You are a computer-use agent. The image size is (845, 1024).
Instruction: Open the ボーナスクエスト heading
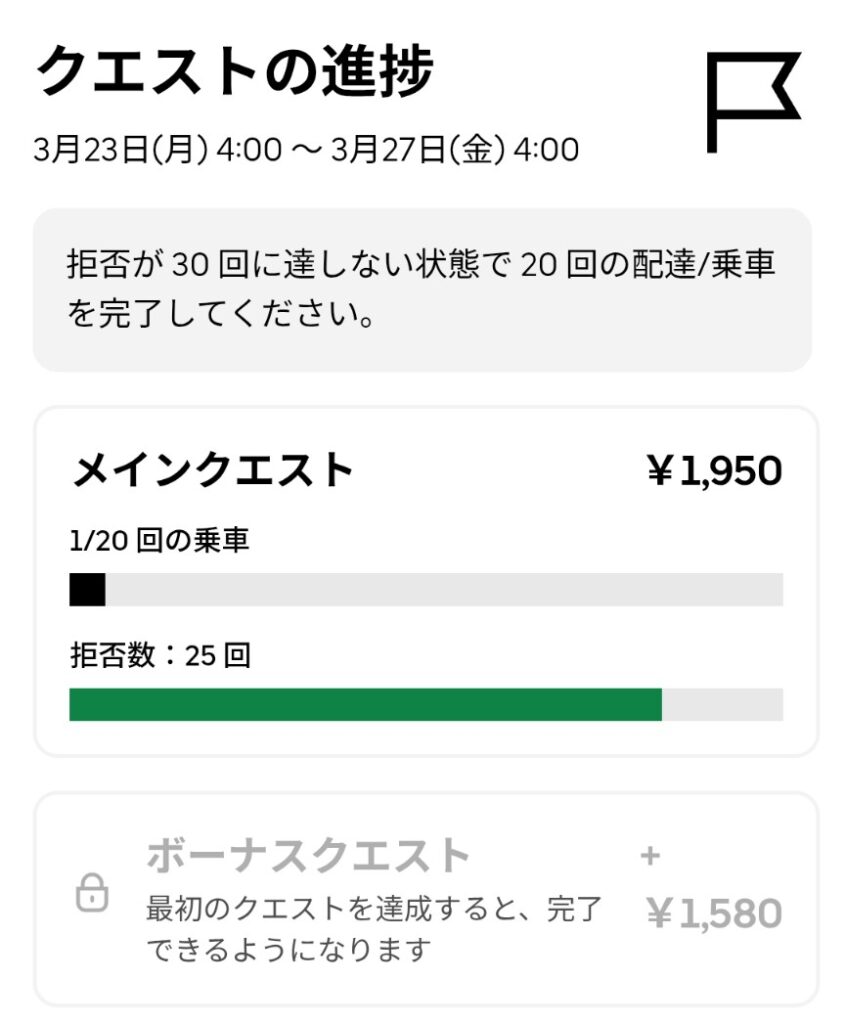[x=308, y=856]
